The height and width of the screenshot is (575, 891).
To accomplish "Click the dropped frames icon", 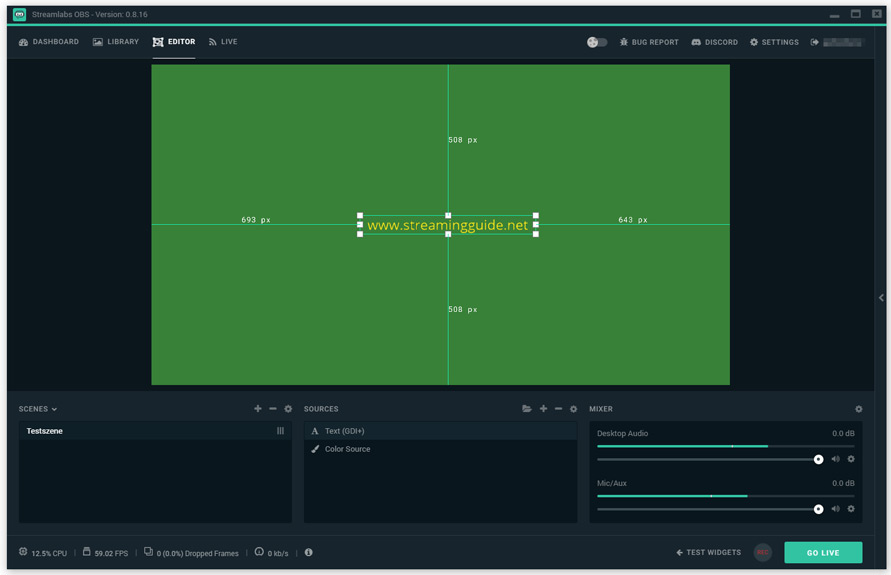I will tap(148, 552).
